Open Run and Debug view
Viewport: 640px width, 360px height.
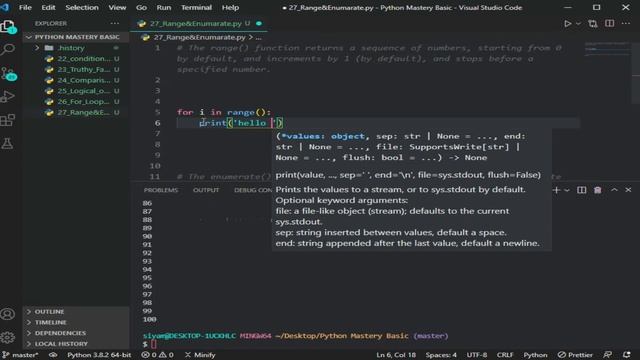pyautogui.click(x=8, y=97)
